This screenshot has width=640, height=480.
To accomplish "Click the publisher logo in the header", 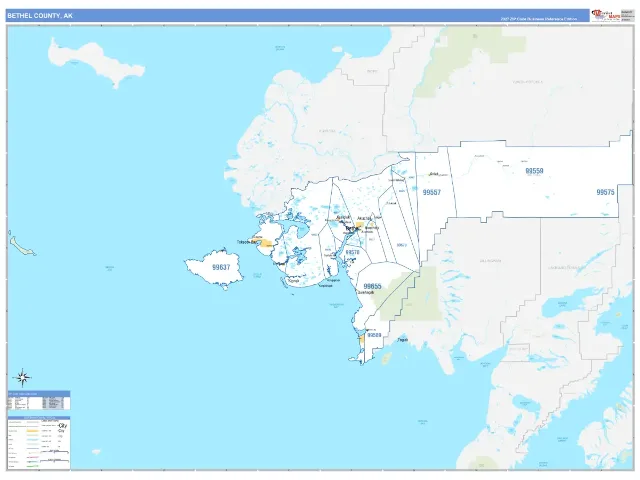I will 606,16.
